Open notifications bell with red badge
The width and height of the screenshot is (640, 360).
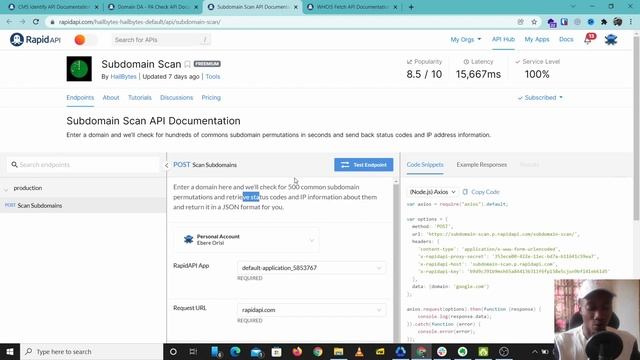(x=589, y=39)
